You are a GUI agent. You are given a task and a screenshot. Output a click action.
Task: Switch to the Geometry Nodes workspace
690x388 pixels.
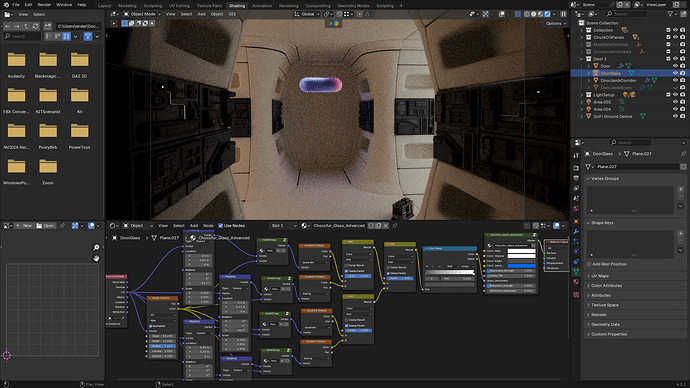pyautogui.click(x=353, y=6)
